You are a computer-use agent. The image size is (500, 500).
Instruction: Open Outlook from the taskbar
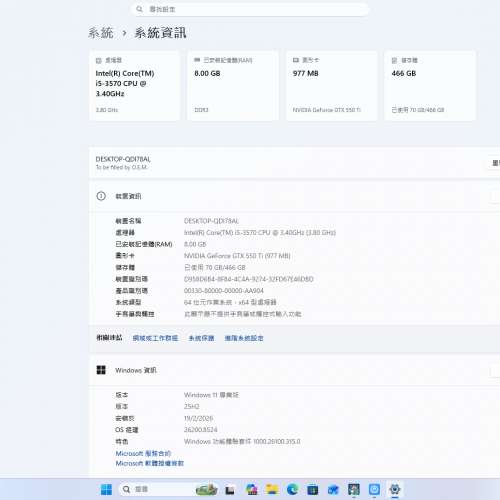(x=333, y=490)
